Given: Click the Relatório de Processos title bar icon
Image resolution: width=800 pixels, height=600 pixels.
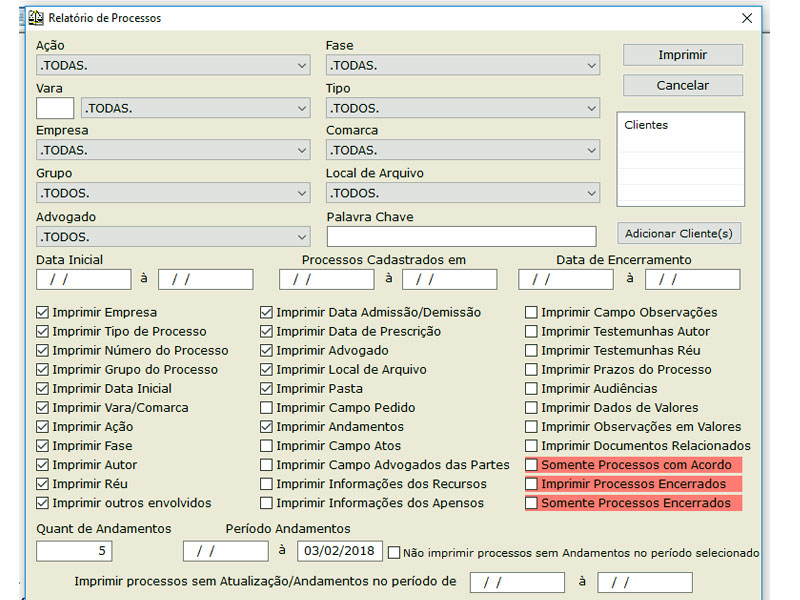Looking at the screenshot, I should point(35,18).
